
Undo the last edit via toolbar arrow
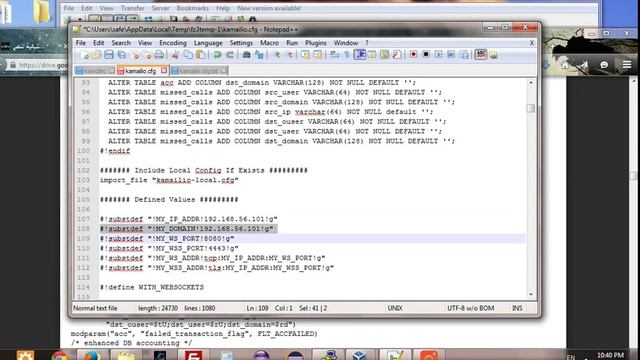[217, 55]
